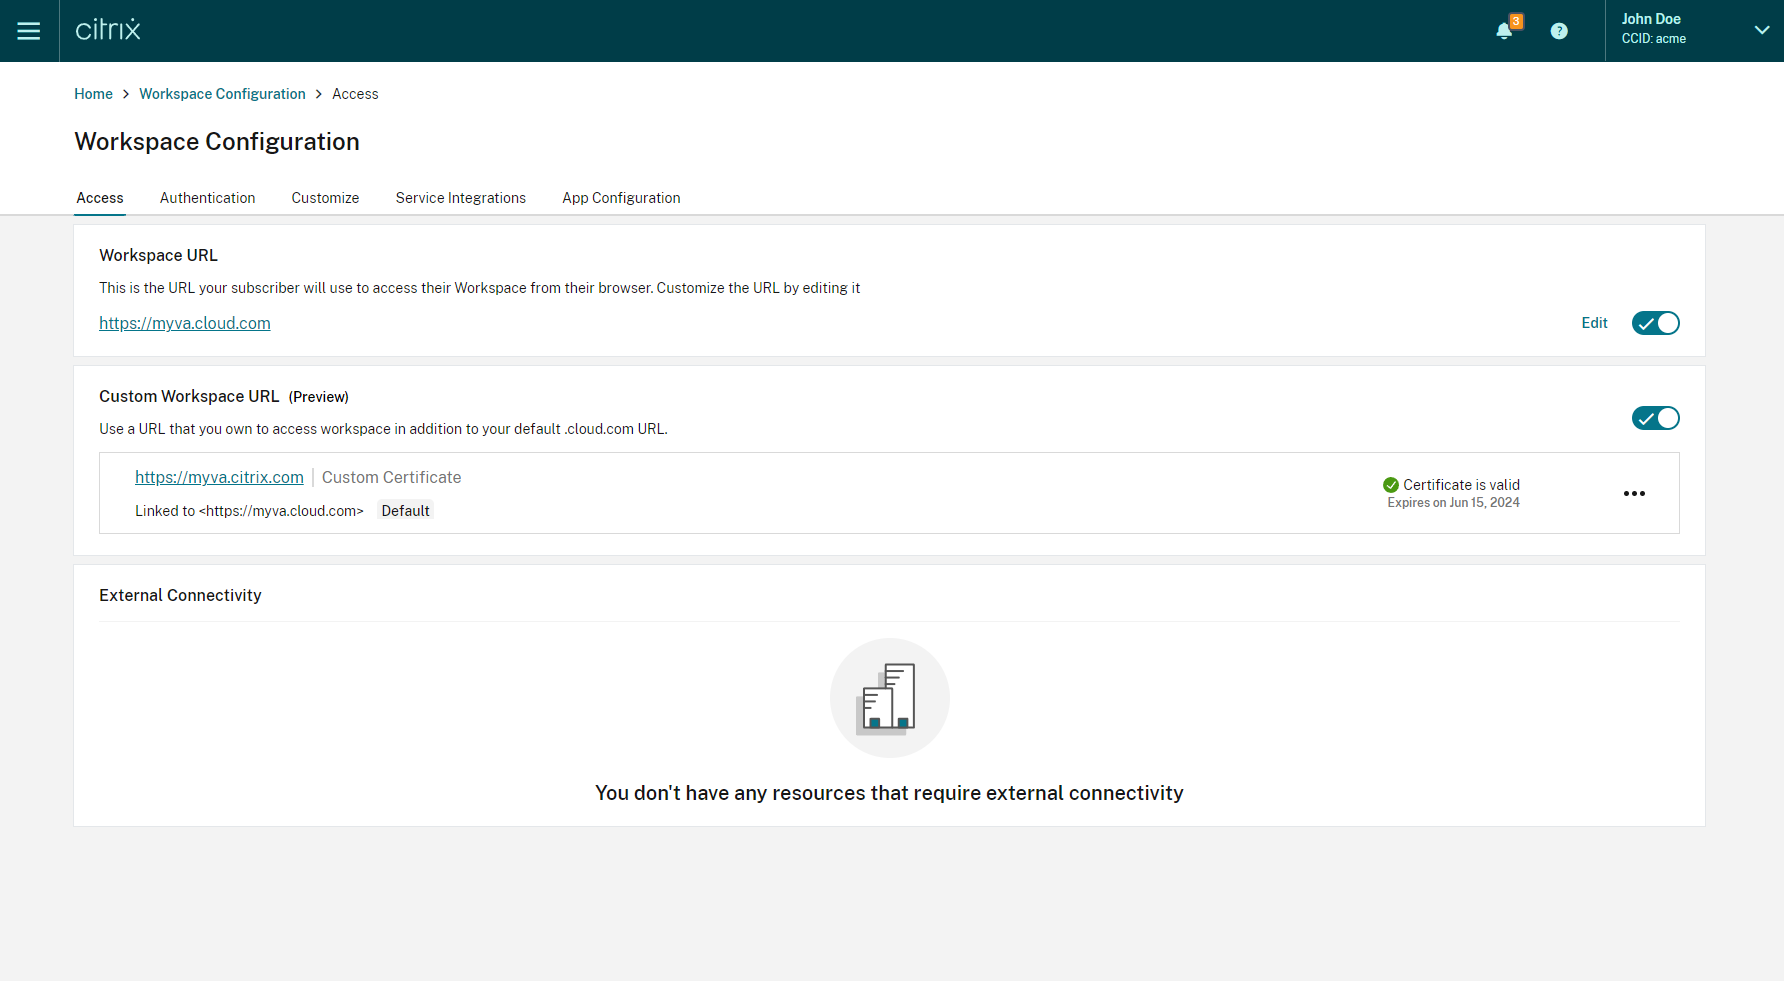1784x981 pixels.
Task: Open the Customize tab
Action: (x=325, y=198)
